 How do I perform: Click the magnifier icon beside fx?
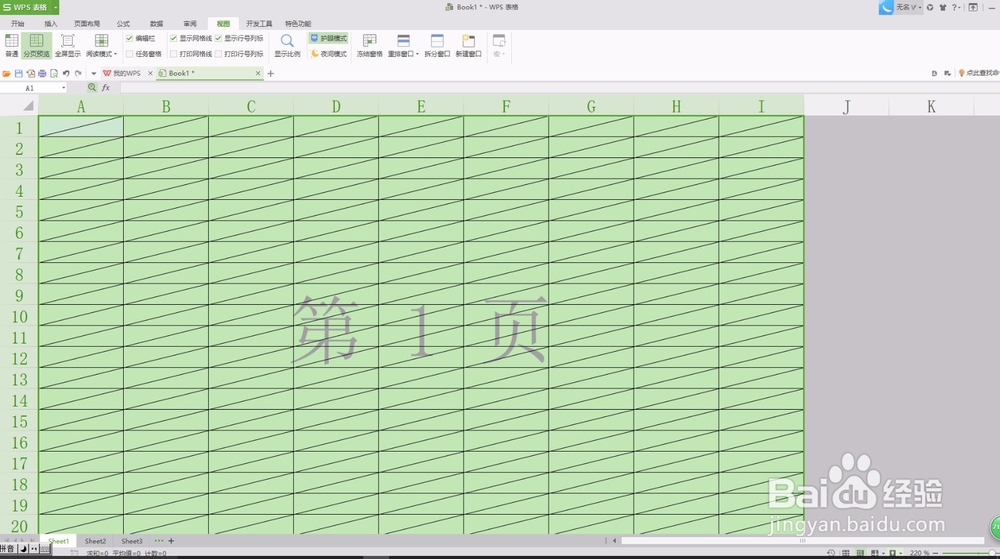(92, 88)
